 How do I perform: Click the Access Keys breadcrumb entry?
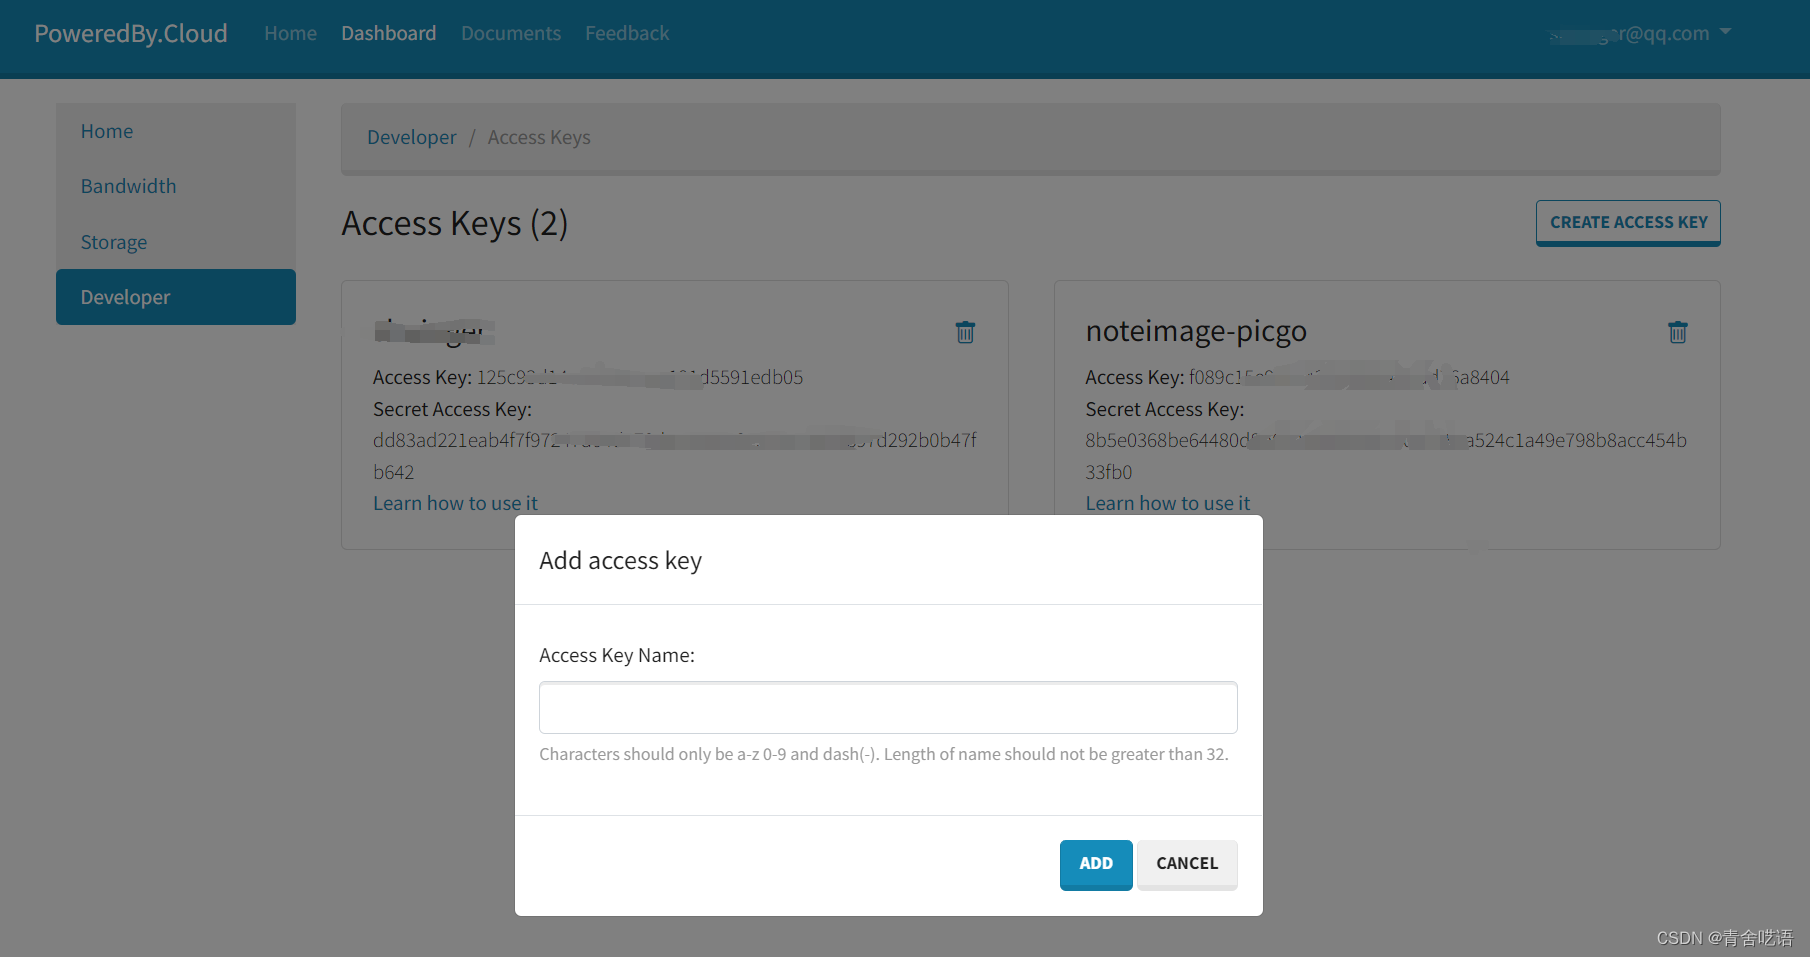539,137
